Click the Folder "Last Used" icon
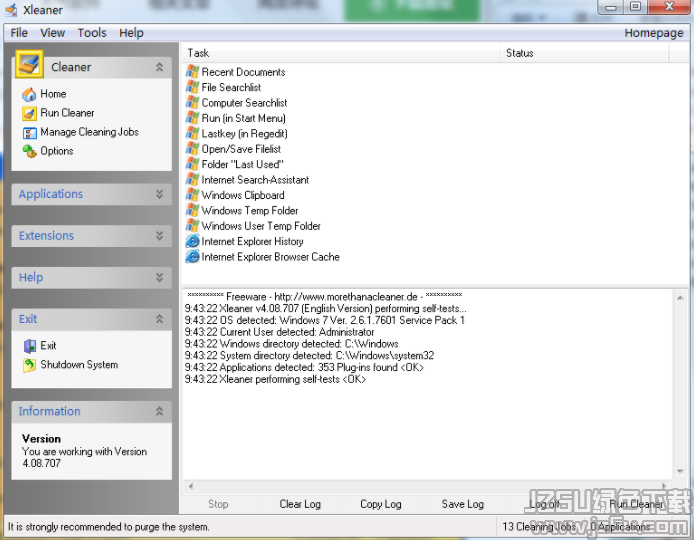694x540 pixels. (x=192, y=164)
